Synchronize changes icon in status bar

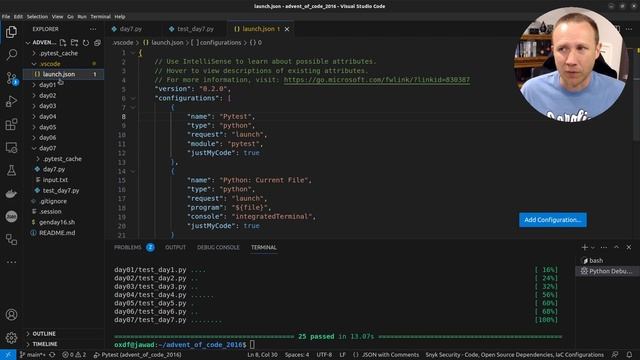point(52,355)
